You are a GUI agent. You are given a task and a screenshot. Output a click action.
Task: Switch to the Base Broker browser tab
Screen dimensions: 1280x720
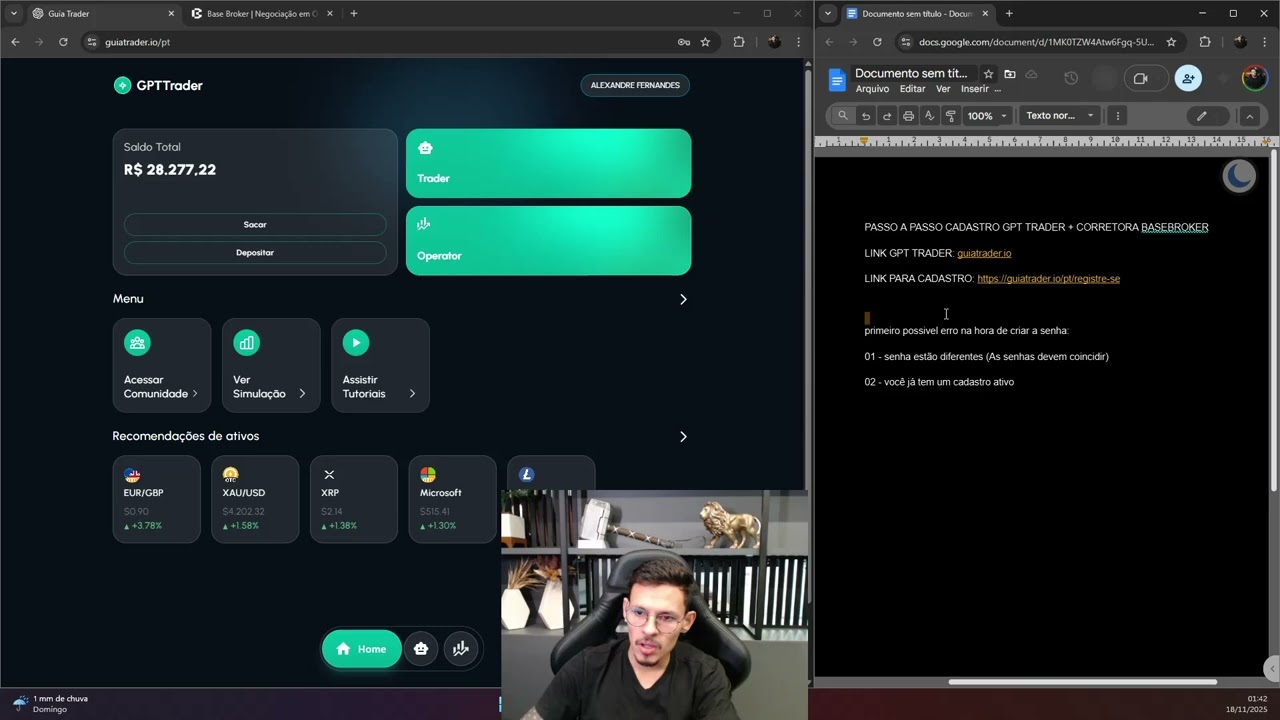(260, 14)
